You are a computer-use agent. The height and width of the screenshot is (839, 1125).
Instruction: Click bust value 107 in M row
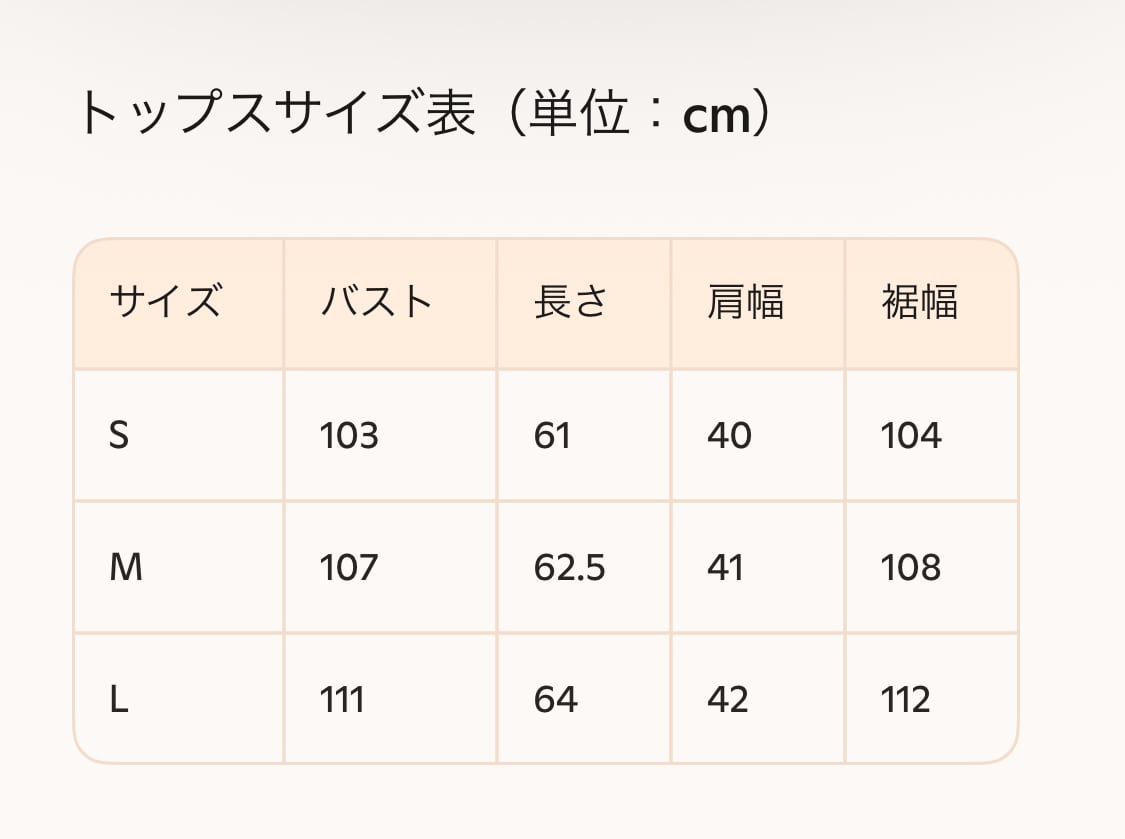tap(349, 568)
